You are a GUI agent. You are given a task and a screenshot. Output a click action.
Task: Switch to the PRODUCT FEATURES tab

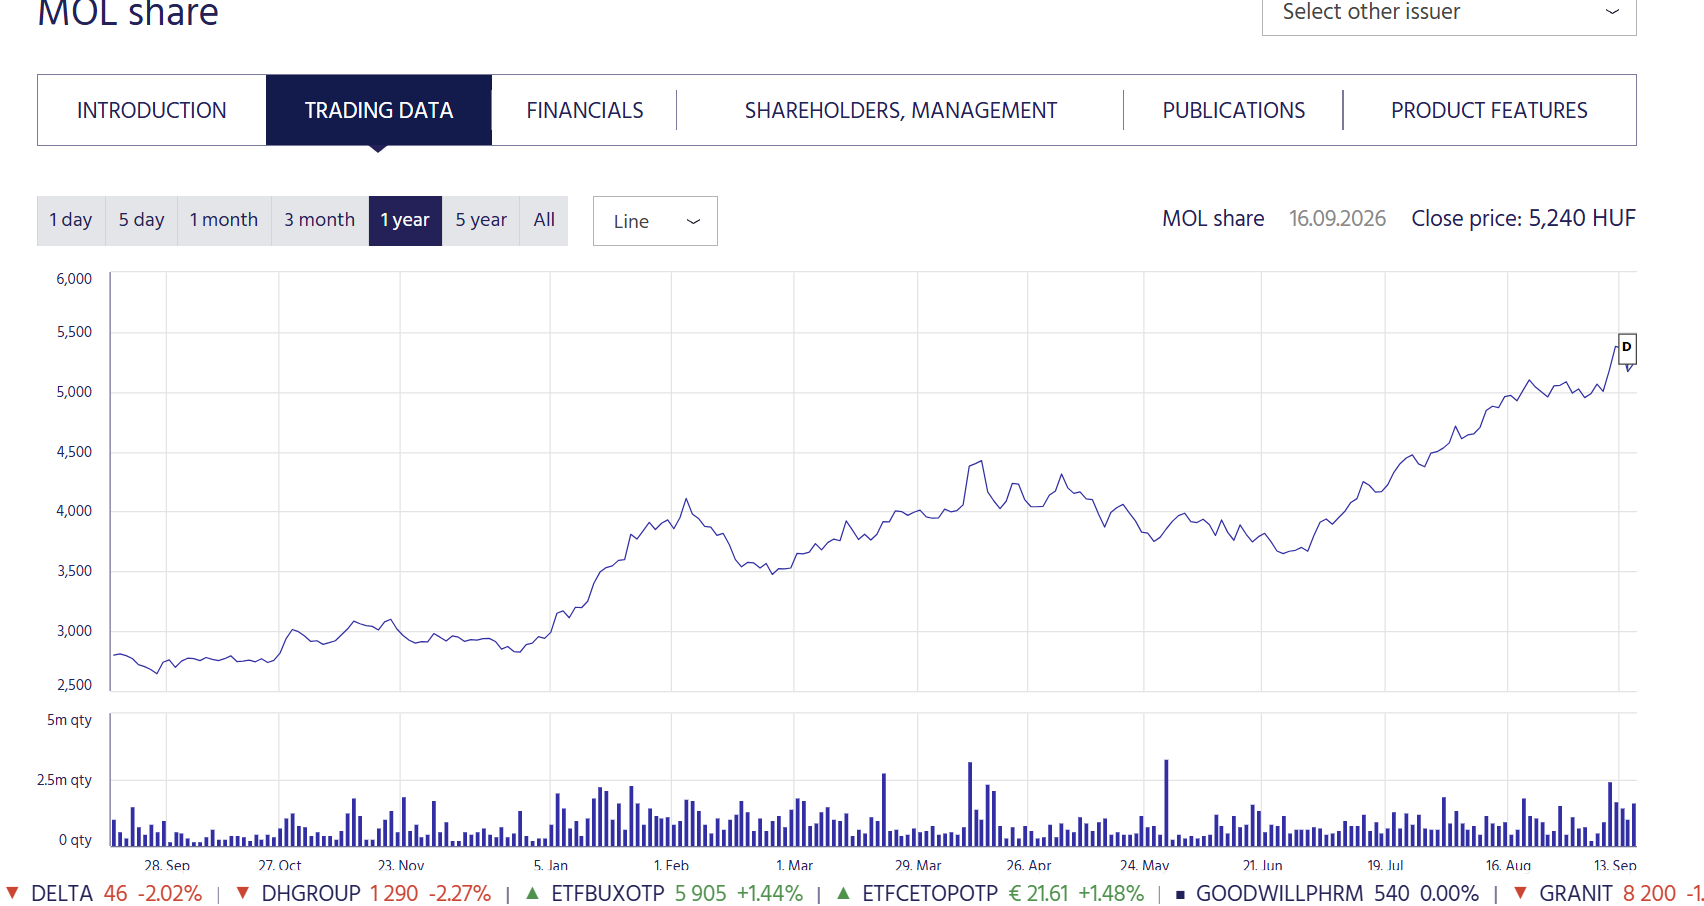pos(1489,110)
